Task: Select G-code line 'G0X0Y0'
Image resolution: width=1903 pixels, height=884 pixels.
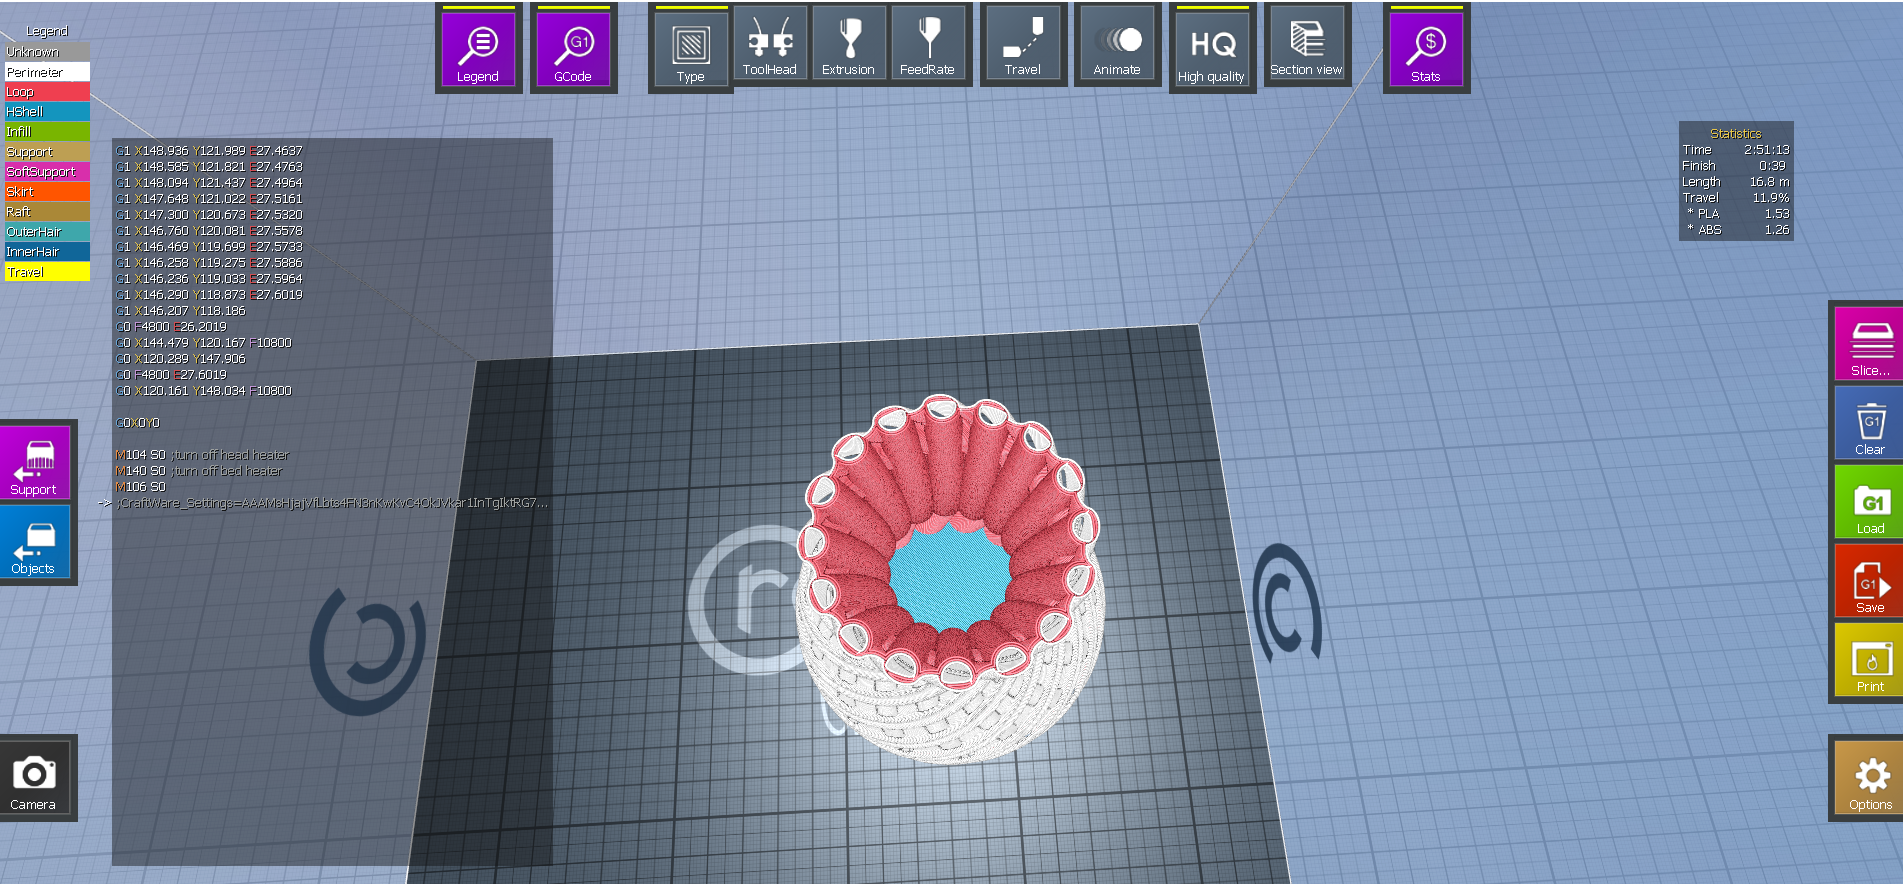Action: point(138,423)
